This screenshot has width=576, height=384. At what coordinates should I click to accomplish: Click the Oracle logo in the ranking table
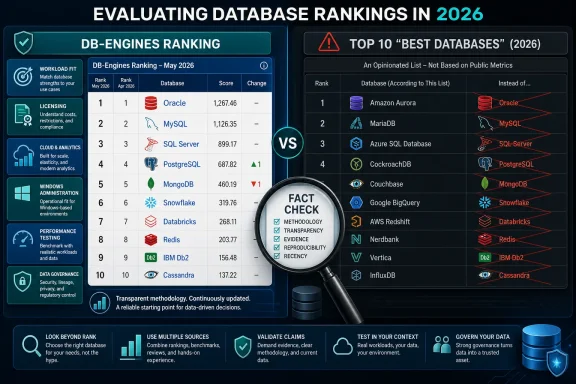tap(151, 103)
